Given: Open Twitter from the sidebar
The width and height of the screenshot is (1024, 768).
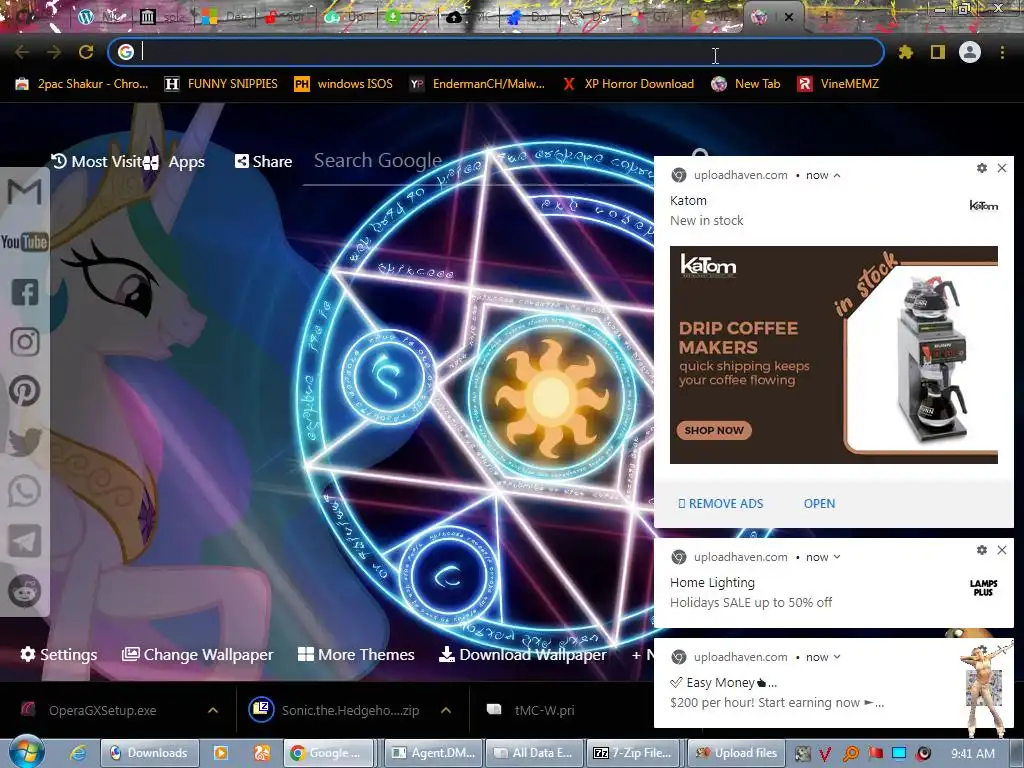Looking at the screenshot, I should 25,441.
